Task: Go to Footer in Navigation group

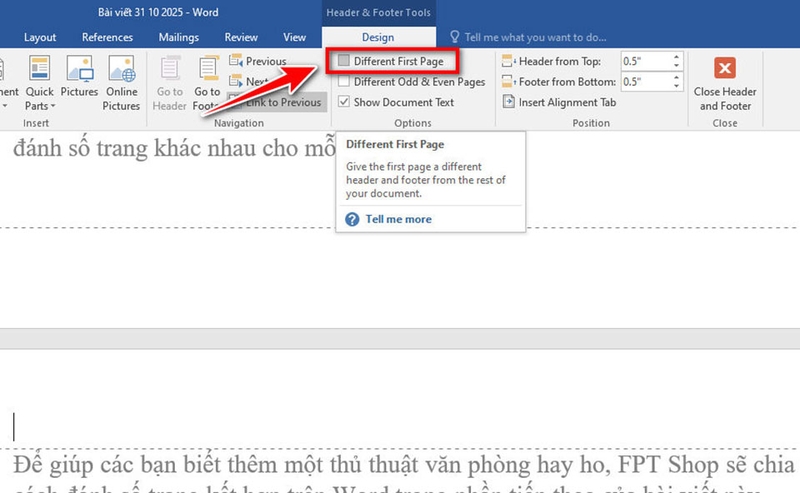Action: (207, 83)
